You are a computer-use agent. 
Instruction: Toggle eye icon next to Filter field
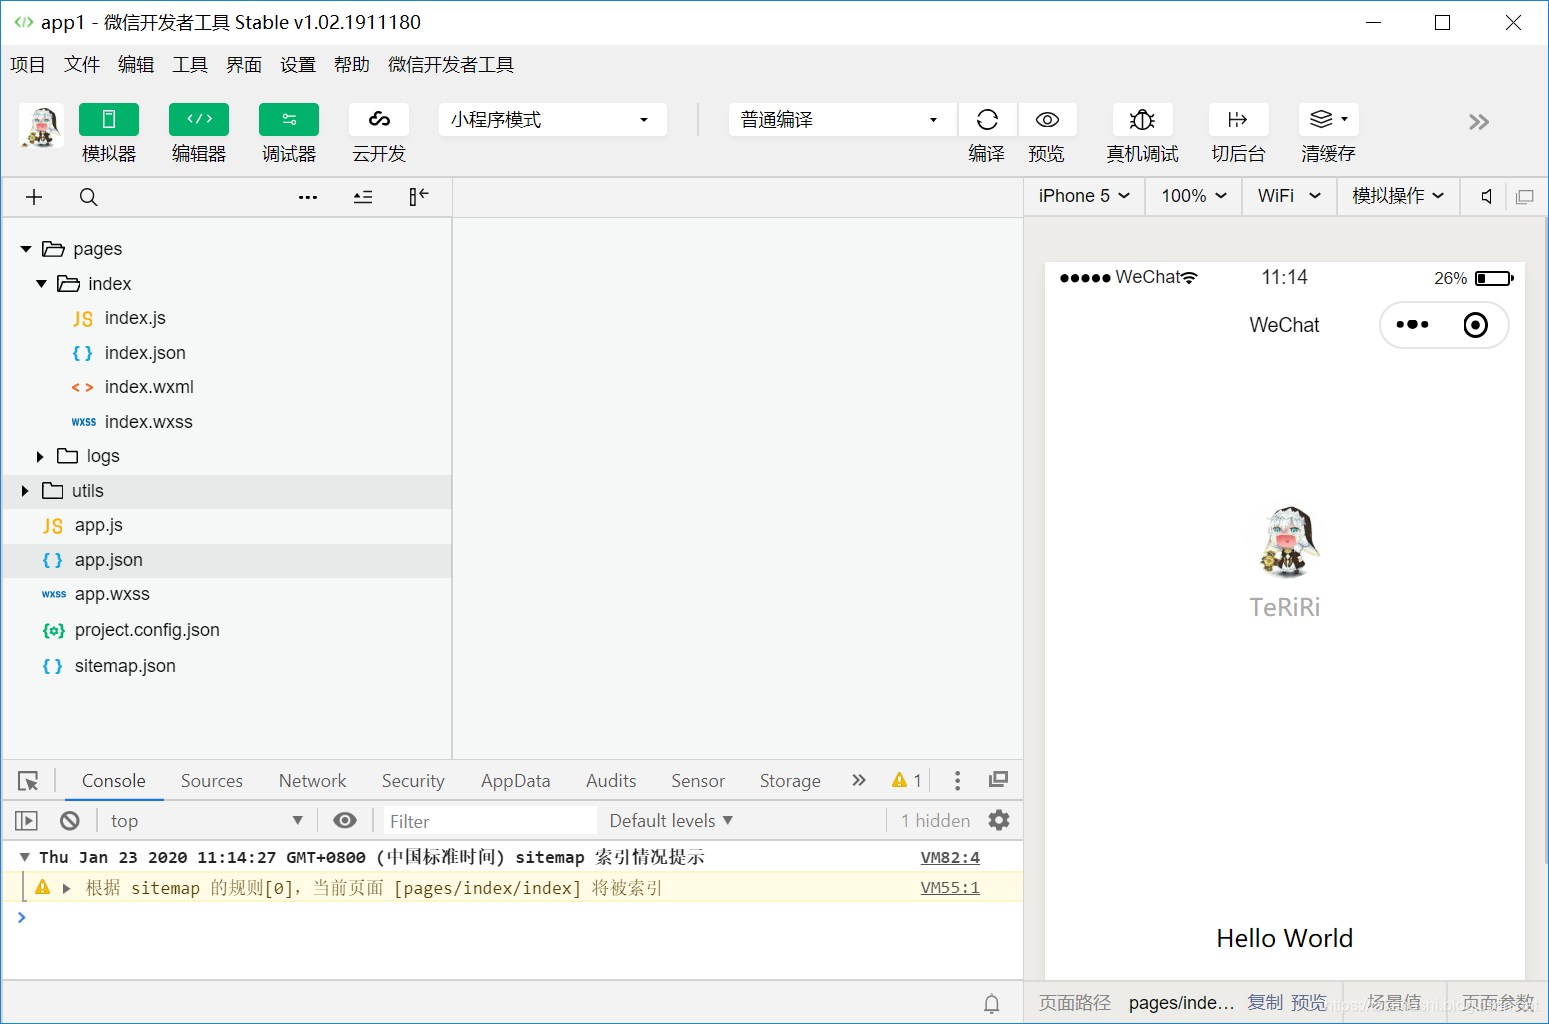(345, 820)
